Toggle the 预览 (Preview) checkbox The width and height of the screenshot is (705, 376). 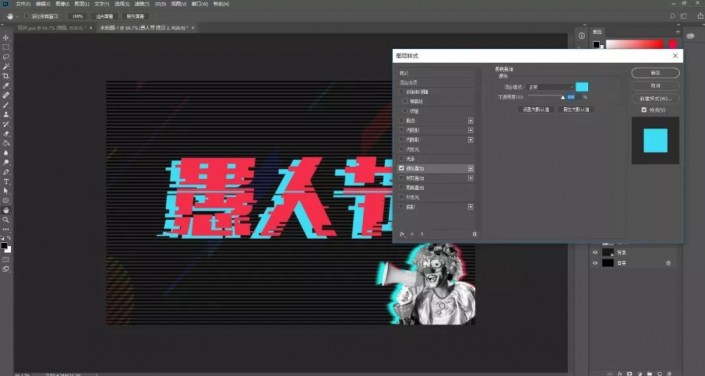pos(644,110)
